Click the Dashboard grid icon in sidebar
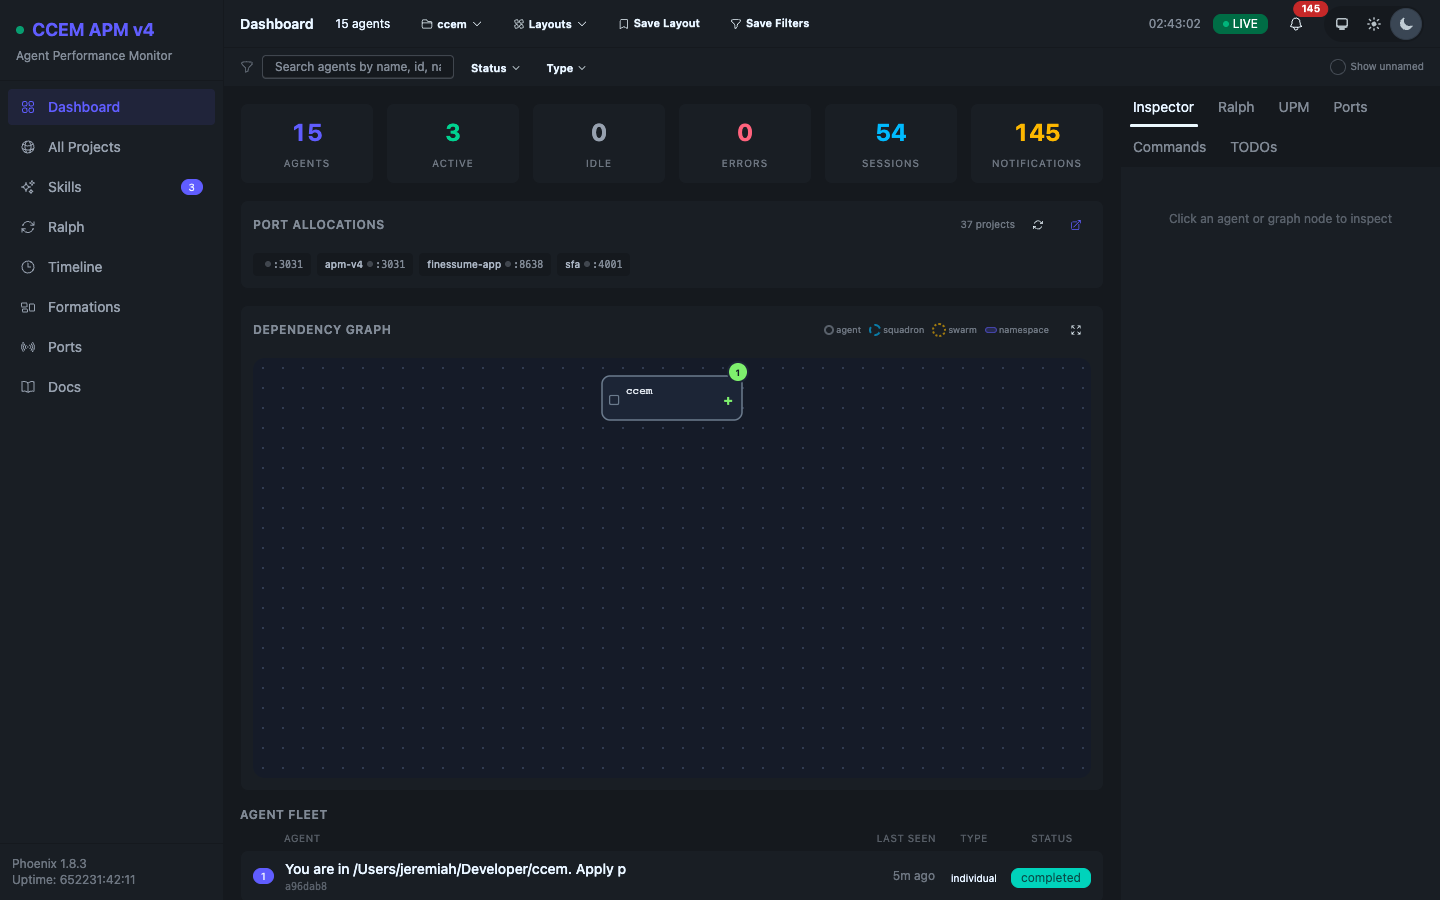The height and width of the screenshot is (900, 1440). (x=28, y=107)
